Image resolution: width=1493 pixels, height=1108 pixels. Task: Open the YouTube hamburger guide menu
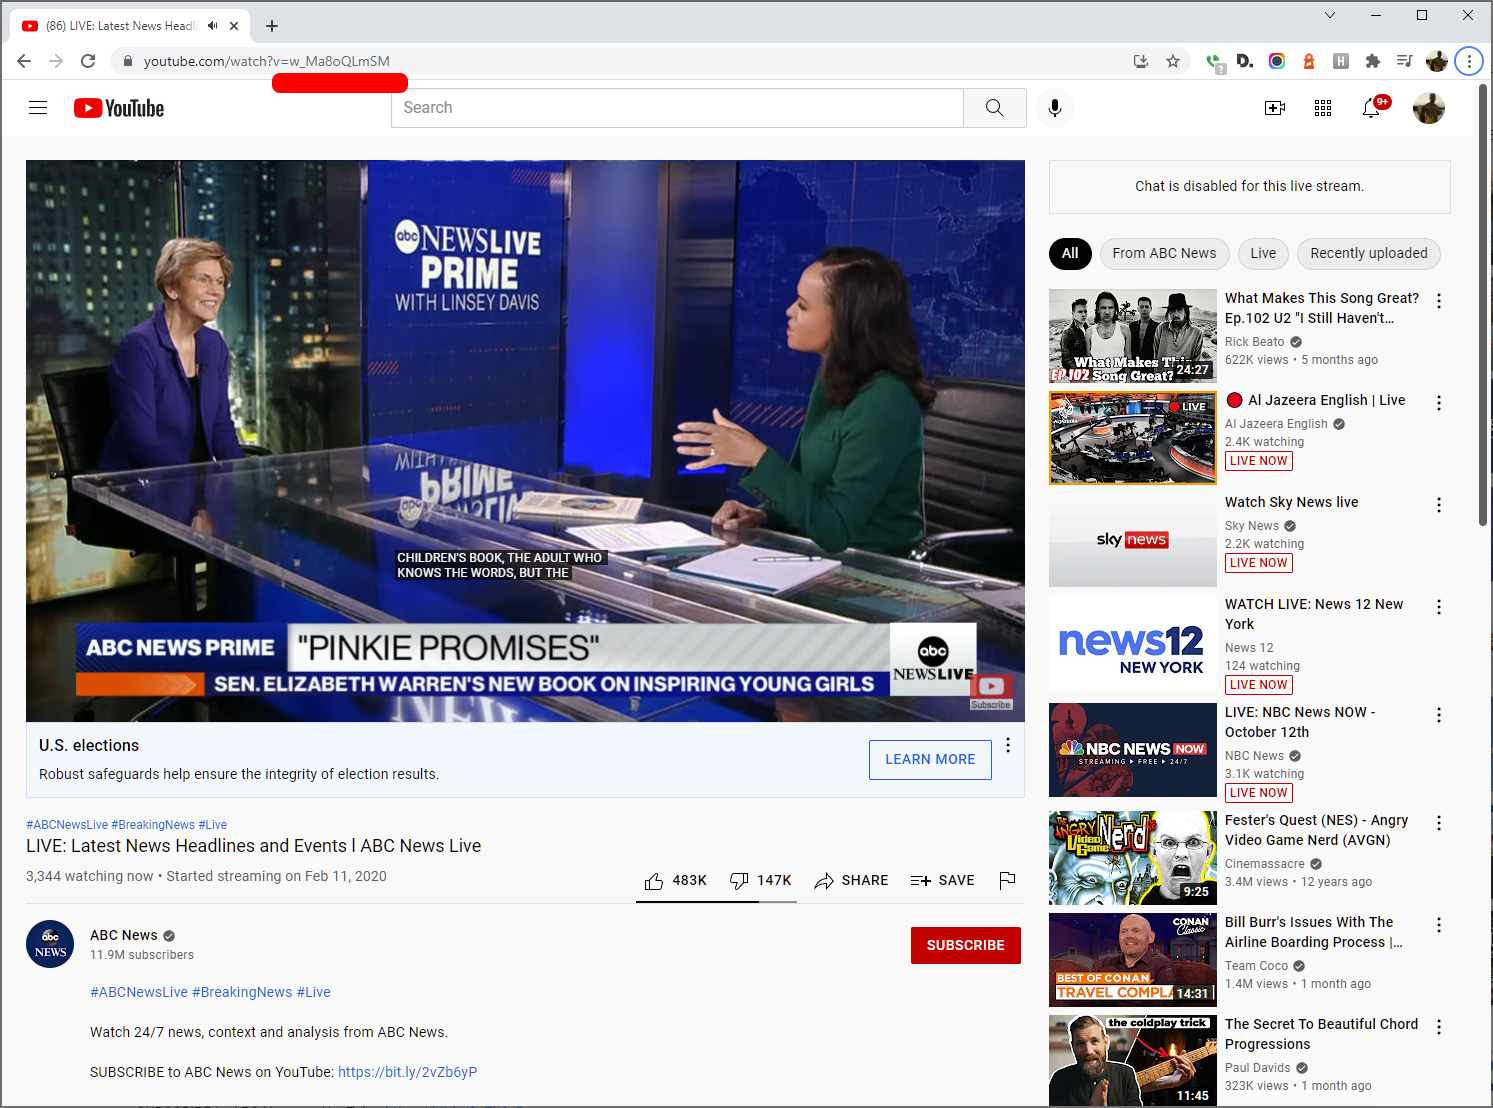38,108
